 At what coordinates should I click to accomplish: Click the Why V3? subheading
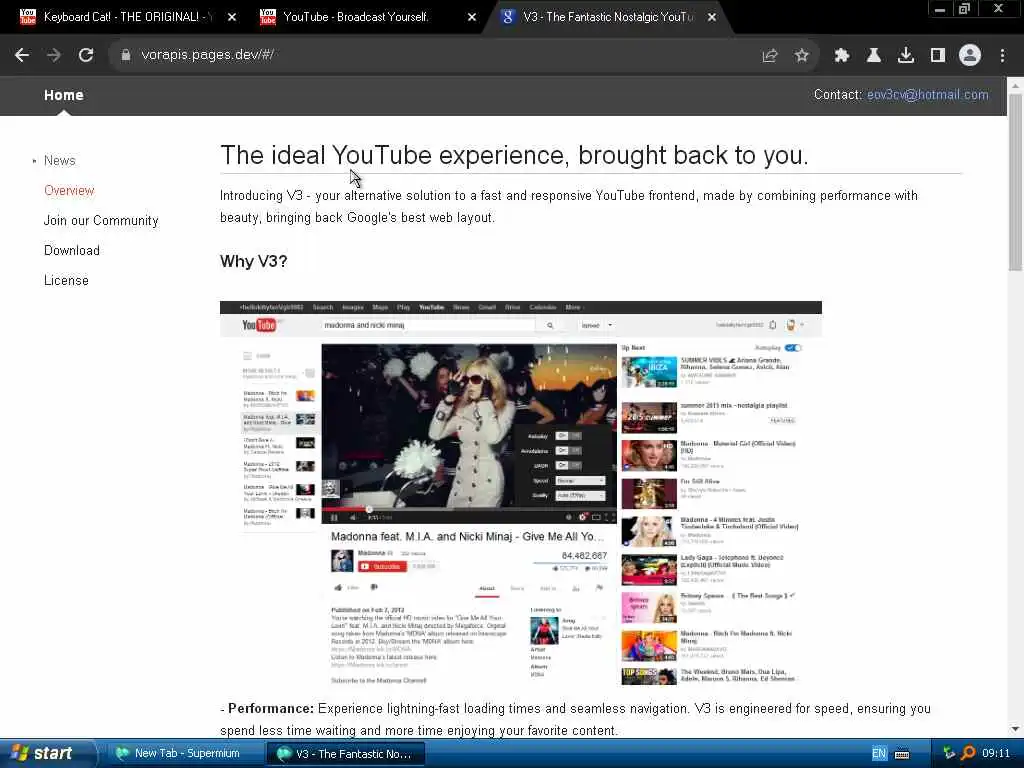point(253,261)
